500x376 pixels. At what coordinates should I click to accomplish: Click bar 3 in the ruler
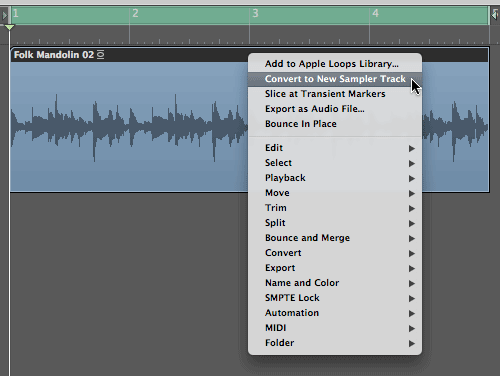pyautogui.click(x=255, y=14)
